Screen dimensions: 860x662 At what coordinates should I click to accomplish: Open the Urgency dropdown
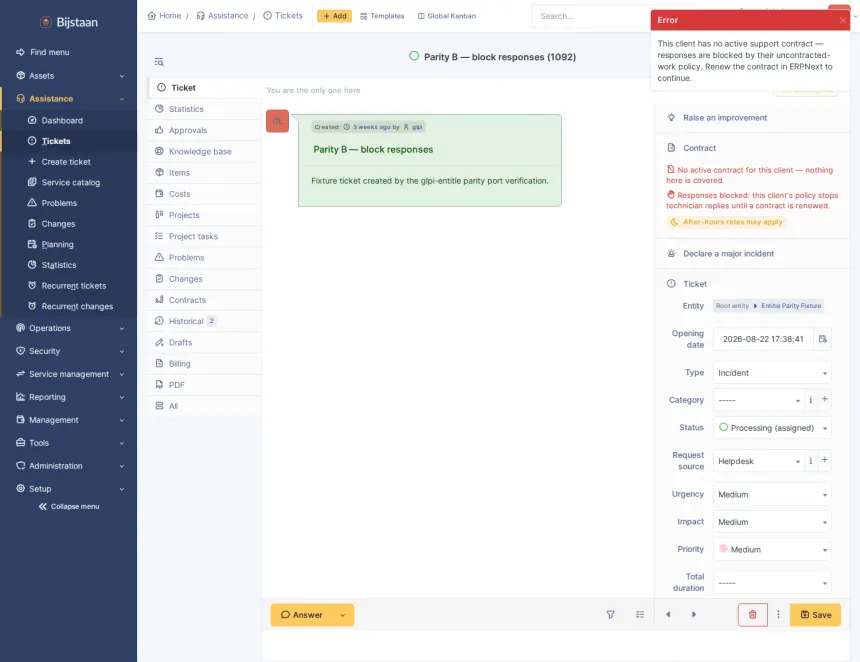(x=772, y=495)
